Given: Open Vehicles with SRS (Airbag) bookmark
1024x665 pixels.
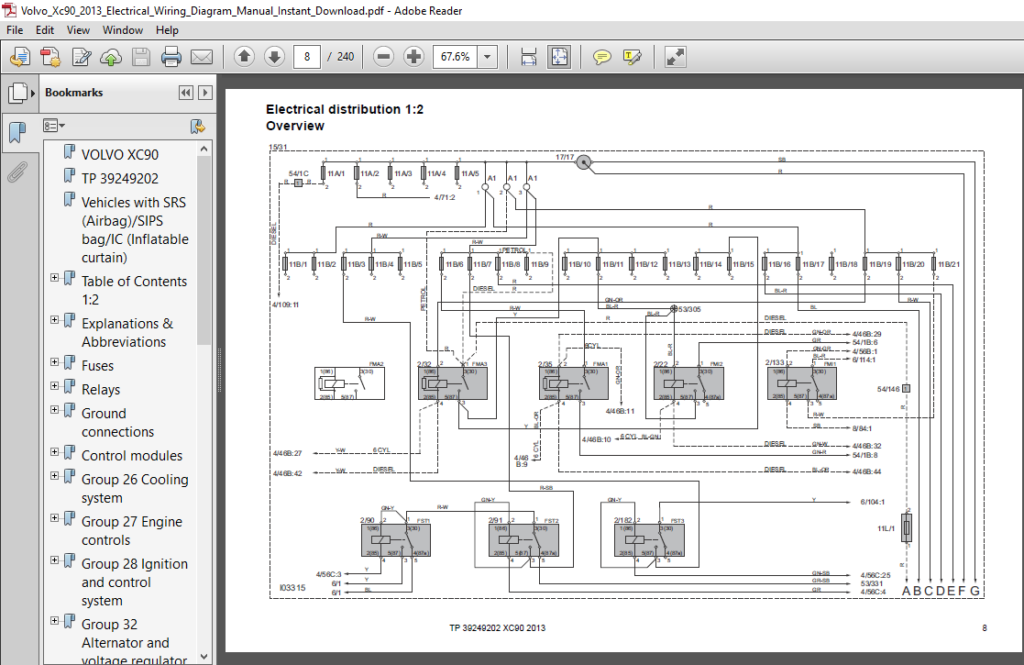Looking at the screenshot, I should [x=135, y=230].
